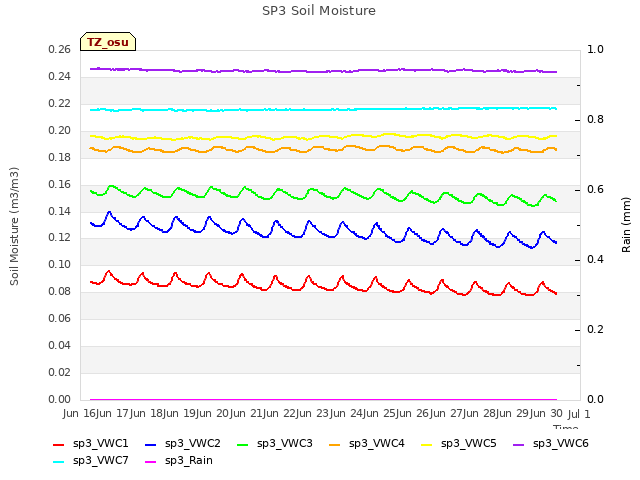Click the sp3_Rain magenta legend swatch
The width and height of the screenshot is (640, 480).
[x=151, y=462]
